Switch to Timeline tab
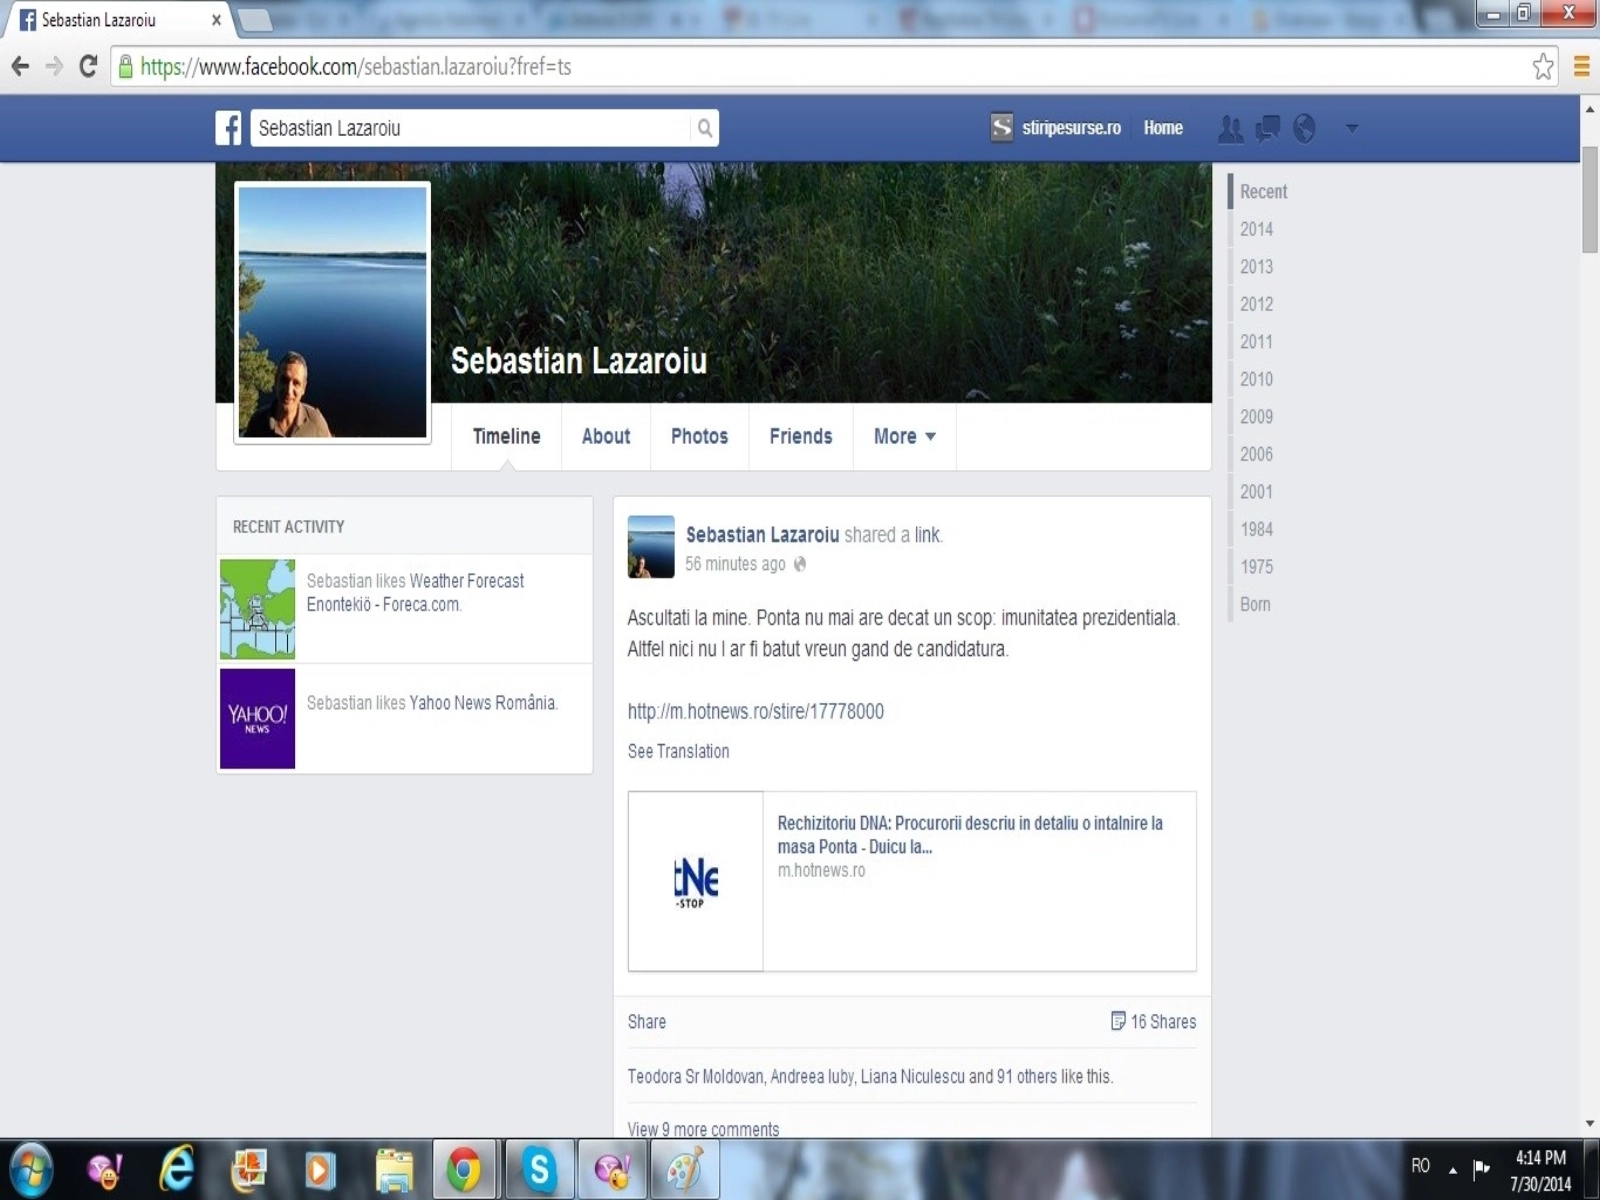 [x=506, y=436]
